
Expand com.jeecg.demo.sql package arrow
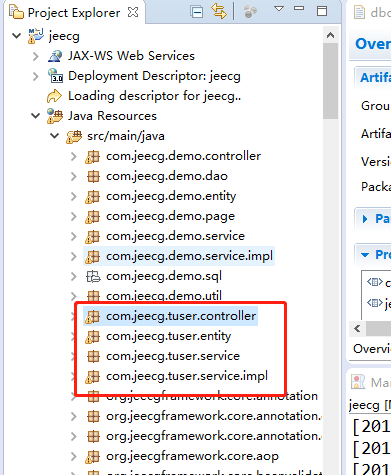(x=74, y=276)
